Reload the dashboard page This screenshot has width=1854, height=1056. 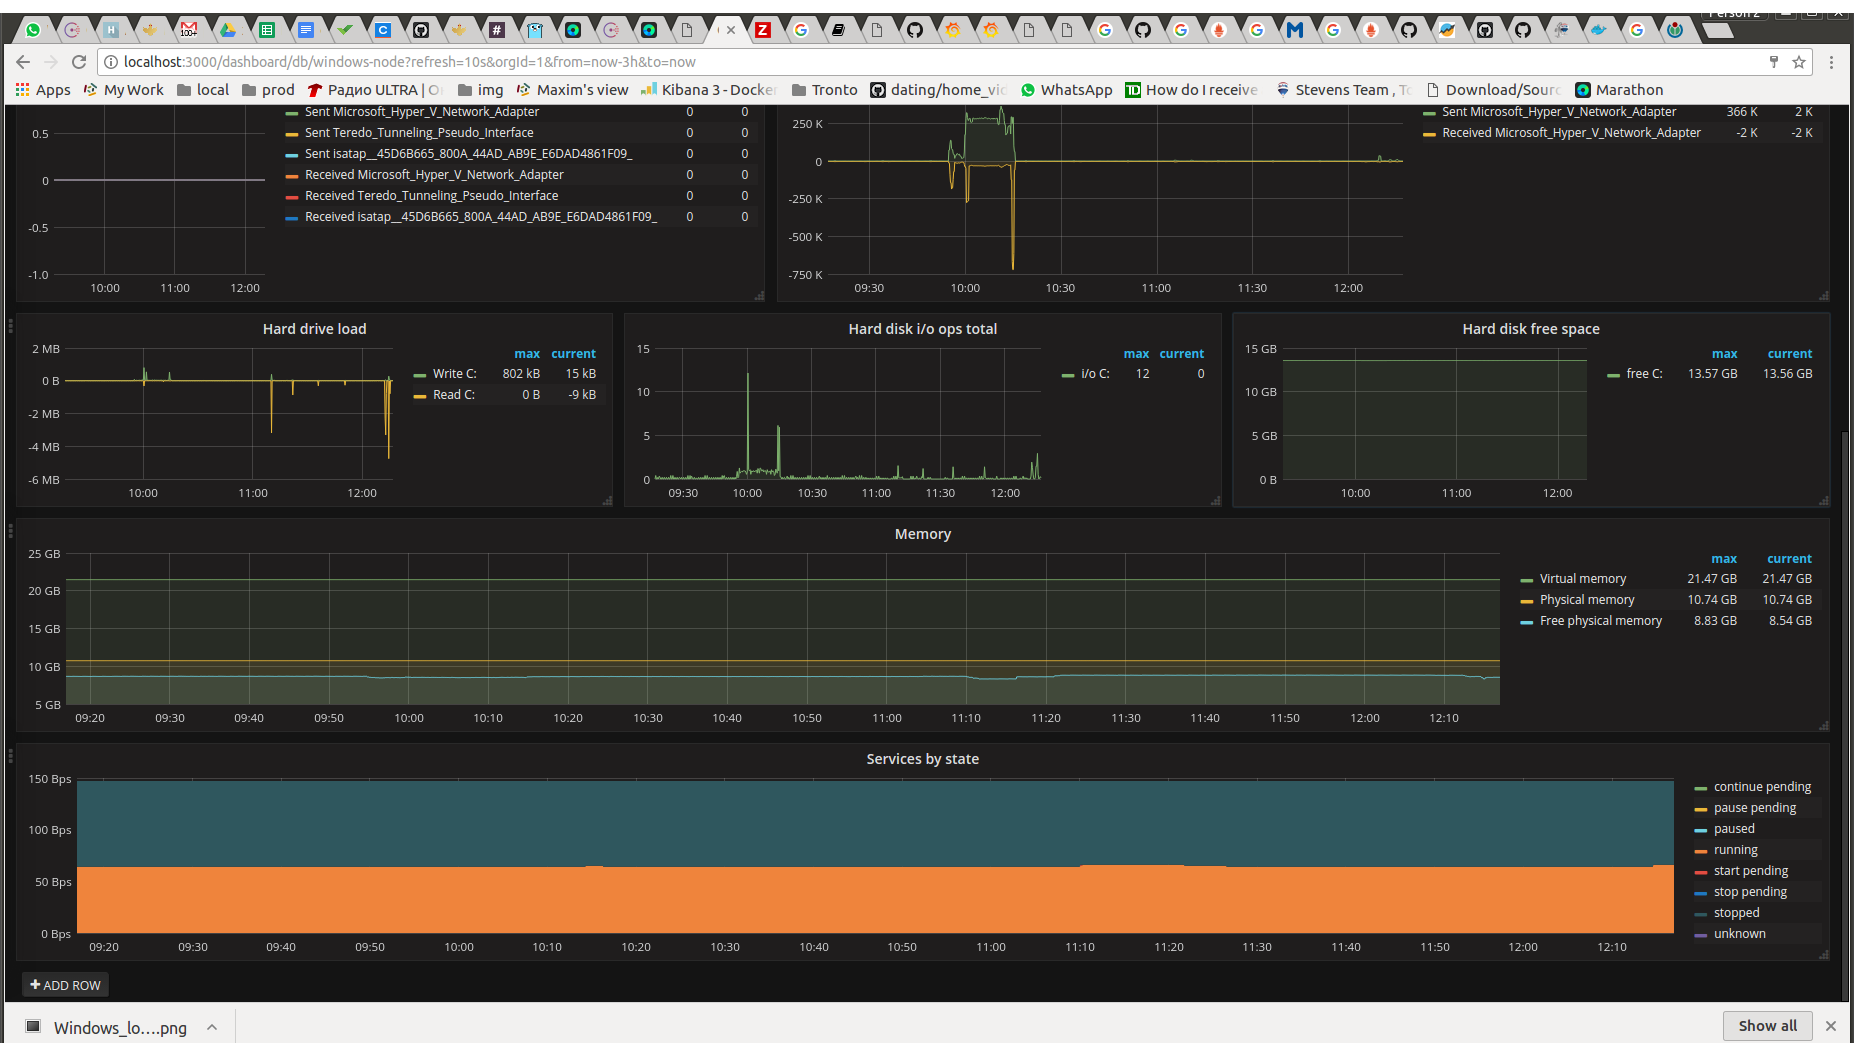[x=79, y=62]
